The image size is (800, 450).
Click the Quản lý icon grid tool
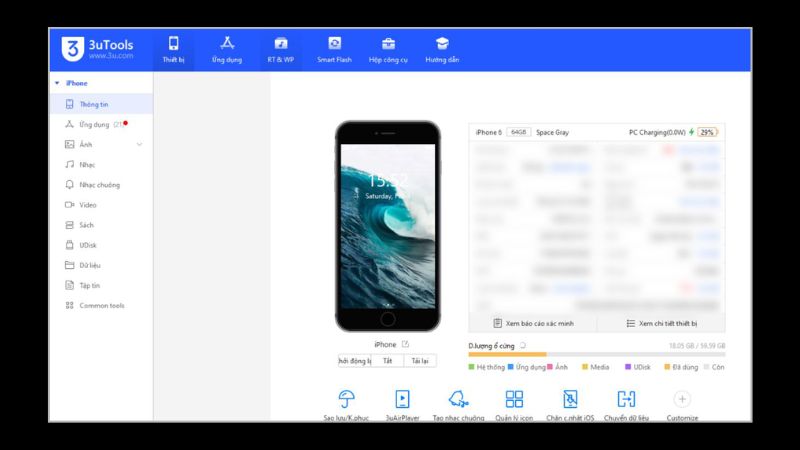coord(514,399)
